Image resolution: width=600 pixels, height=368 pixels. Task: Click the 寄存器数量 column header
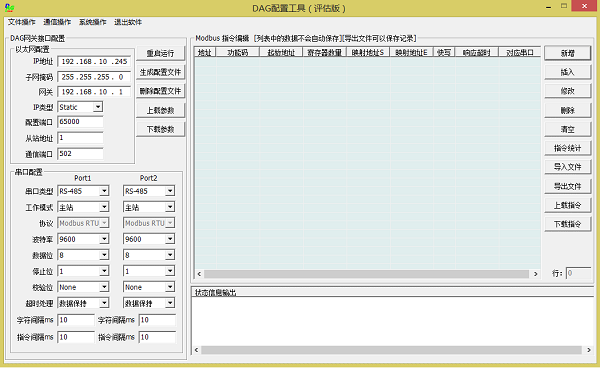(324, 52)
